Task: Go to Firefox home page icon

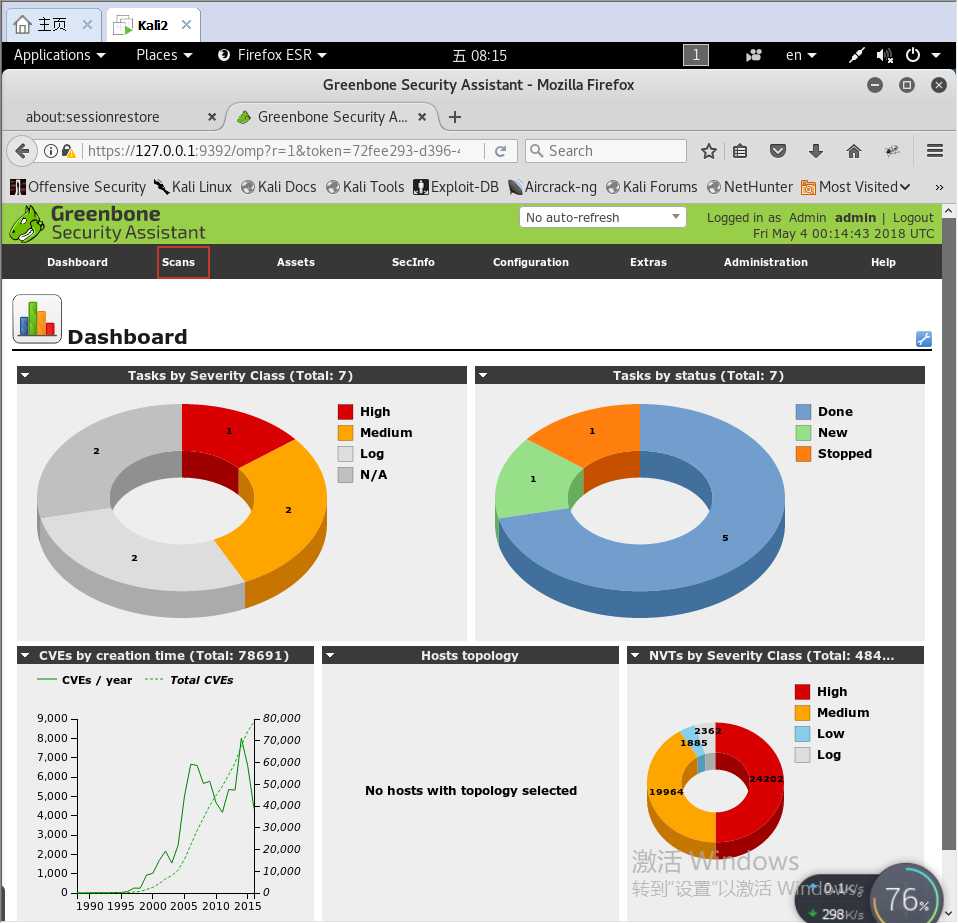Action: point(854,151)
